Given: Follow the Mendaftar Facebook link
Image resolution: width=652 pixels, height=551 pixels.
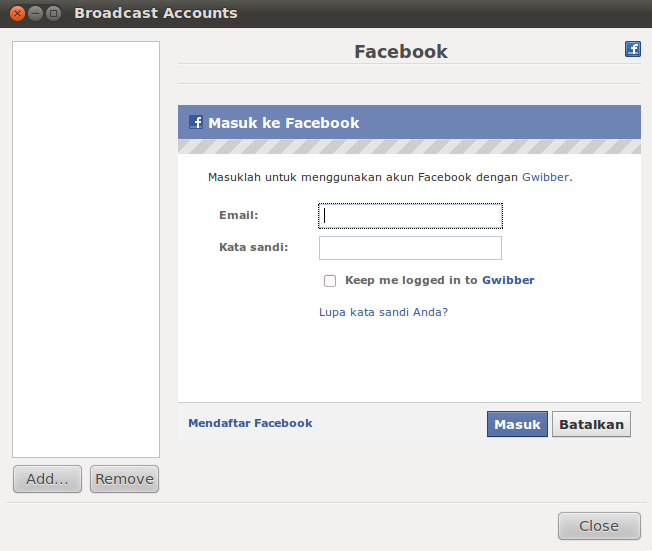Looking at the screenshot, I should pyautogui.click(x=250, y=423).
